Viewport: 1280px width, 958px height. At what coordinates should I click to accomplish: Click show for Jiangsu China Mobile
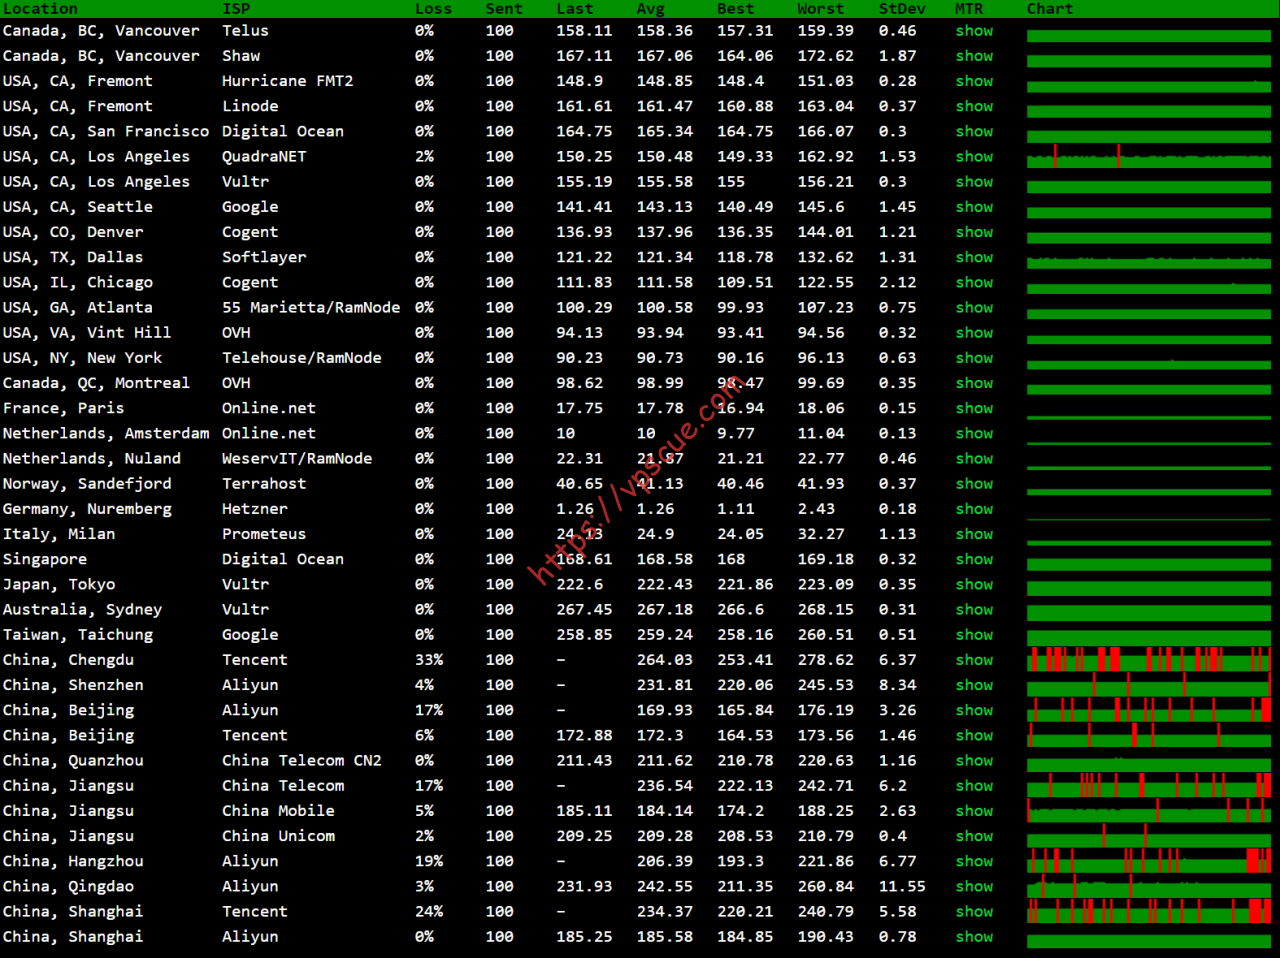pos(974,811)
